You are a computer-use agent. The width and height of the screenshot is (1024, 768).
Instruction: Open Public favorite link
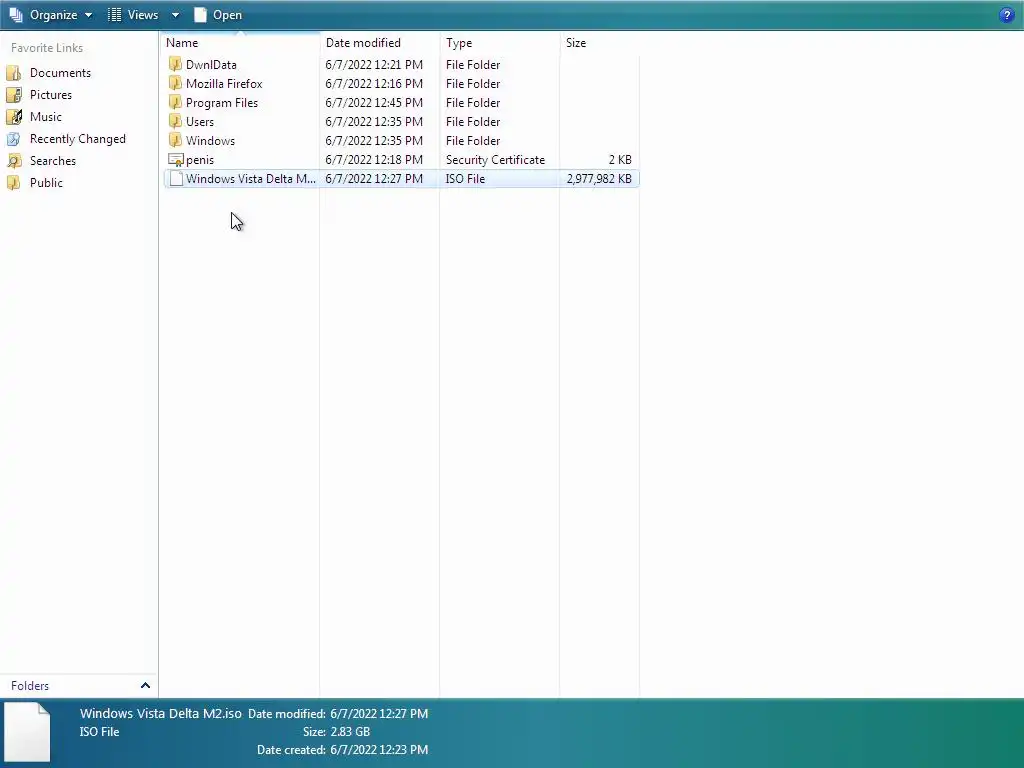pyautogui.click(x=46, y=183)
